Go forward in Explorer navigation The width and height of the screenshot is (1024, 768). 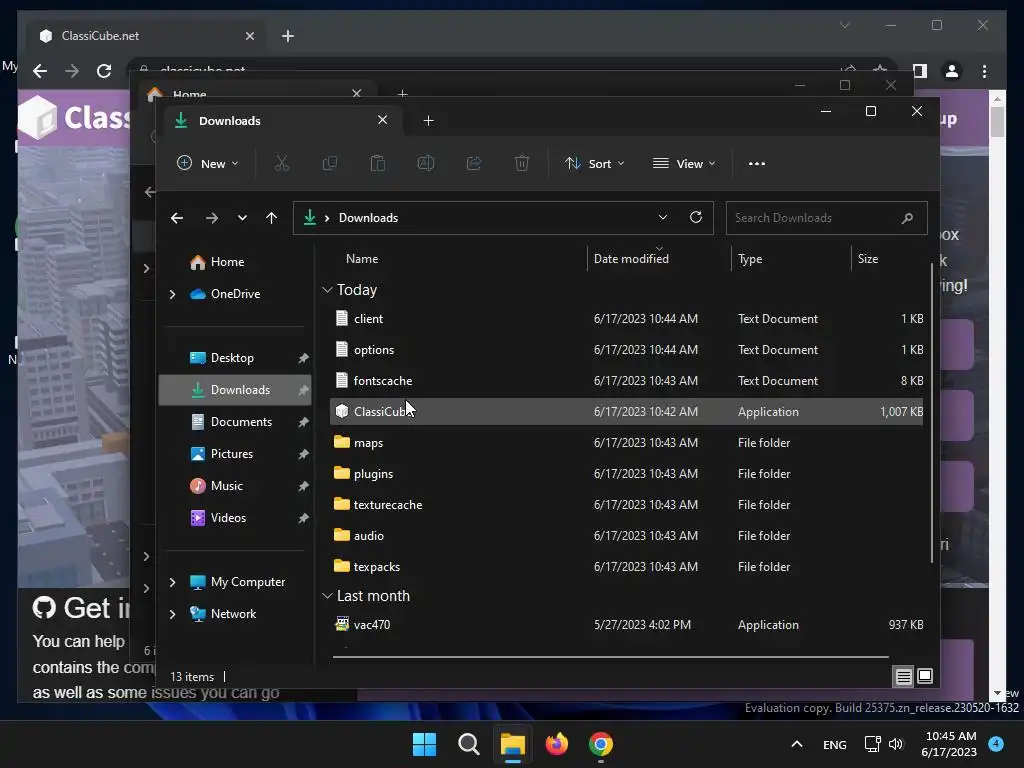click(212, 218)
